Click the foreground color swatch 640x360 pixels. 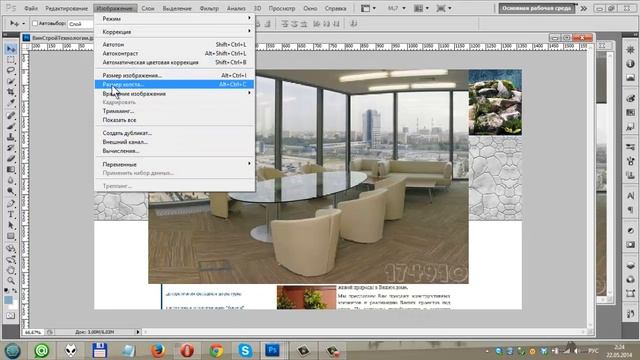point(8,300)
